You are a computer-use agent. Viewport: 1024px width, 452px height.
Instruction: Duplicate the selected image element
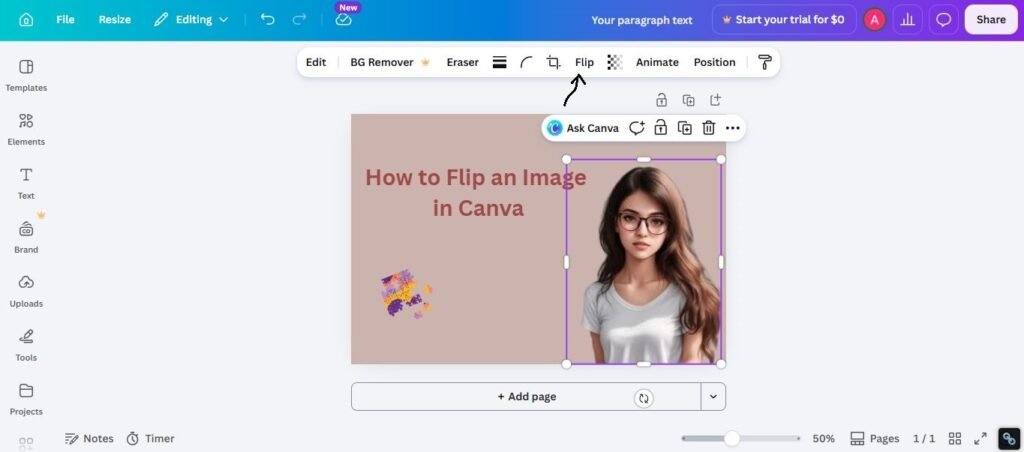[x=684, y=128]
